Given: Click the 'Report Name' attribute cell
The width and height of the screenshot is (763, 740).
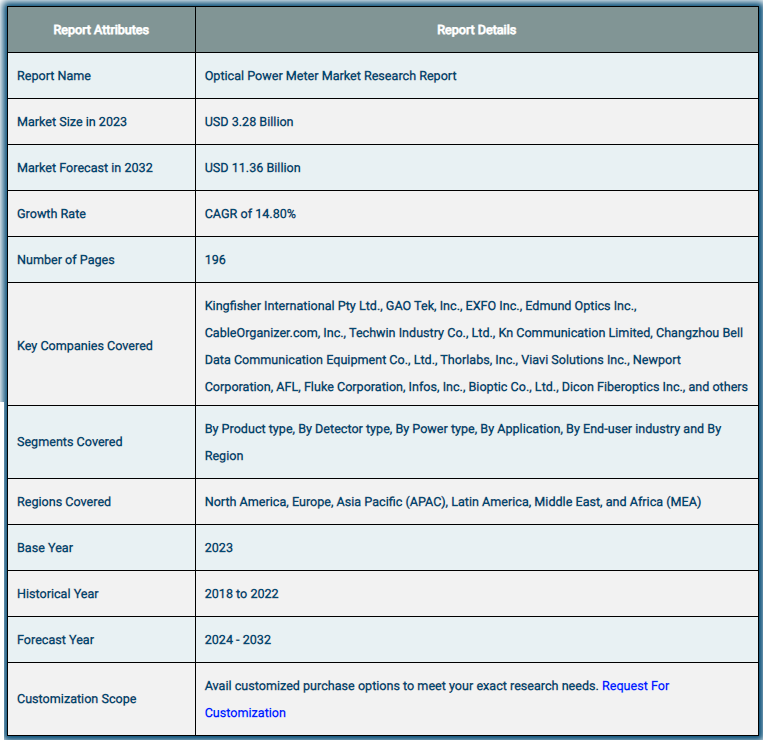Looking at the screenshot, I should pos(101,75).
